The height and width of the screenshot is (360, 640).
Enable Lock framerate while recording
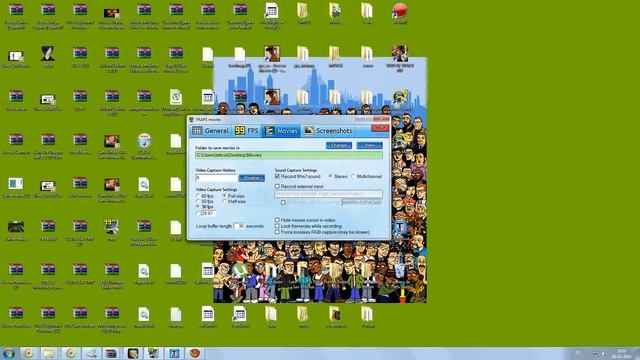(x=277, y=226)
